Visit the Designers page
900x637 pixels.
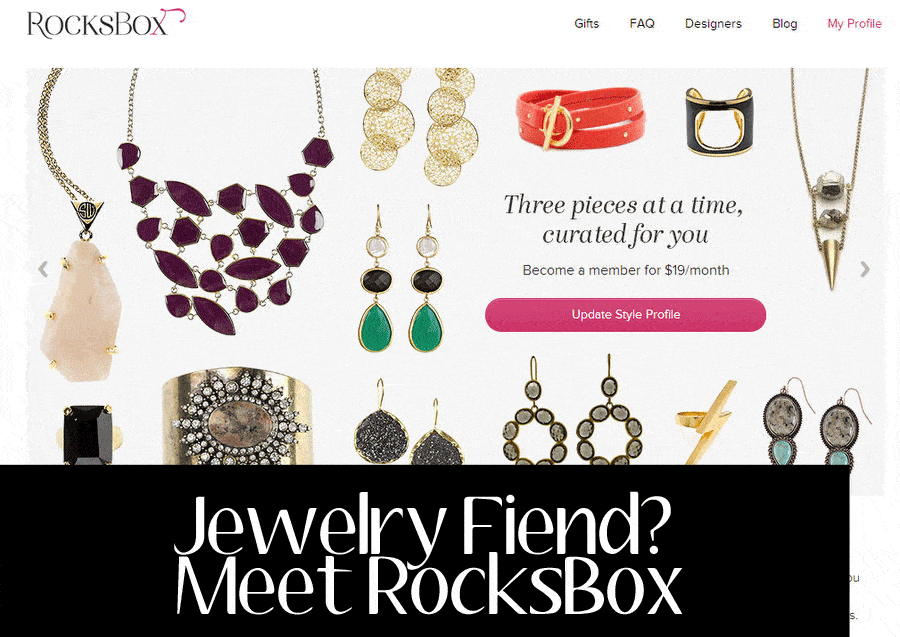tap(713, 24)
